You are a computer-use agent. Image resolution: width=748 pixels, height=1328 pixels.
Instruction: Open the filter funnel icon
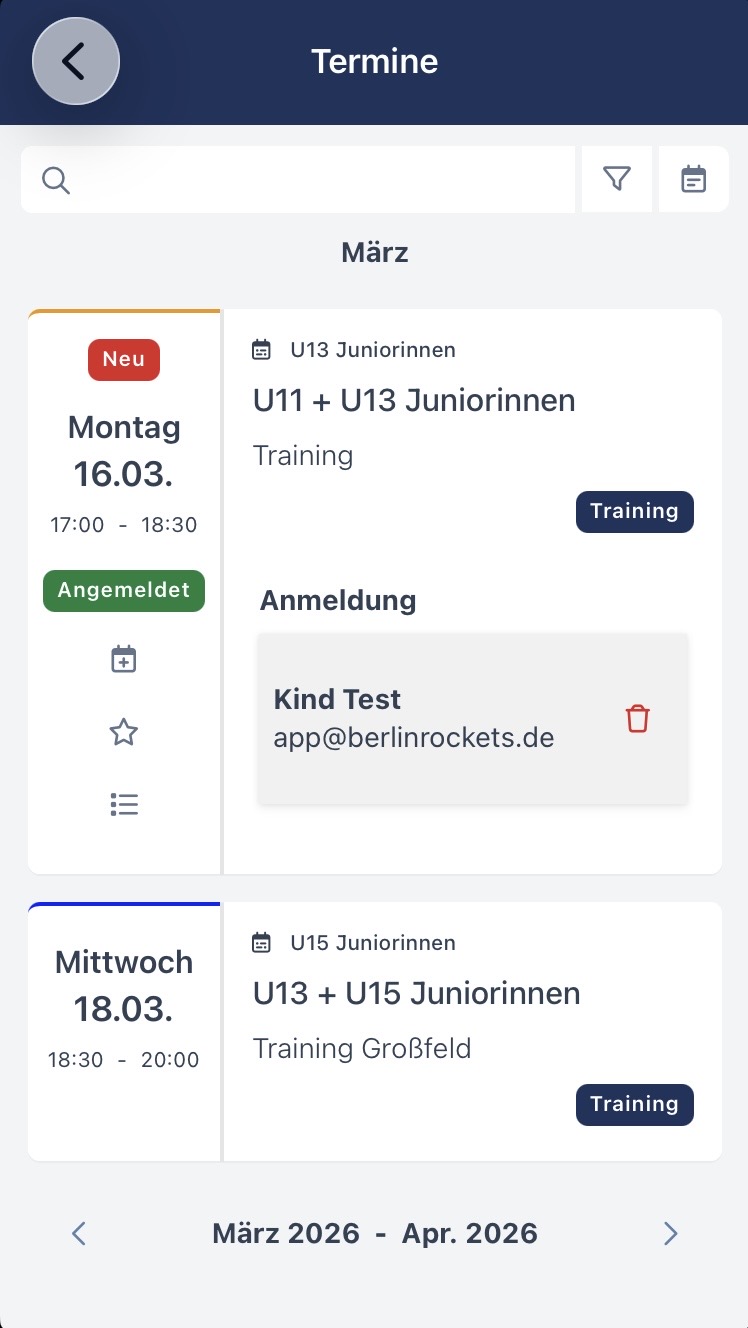(x=617, y=179)
